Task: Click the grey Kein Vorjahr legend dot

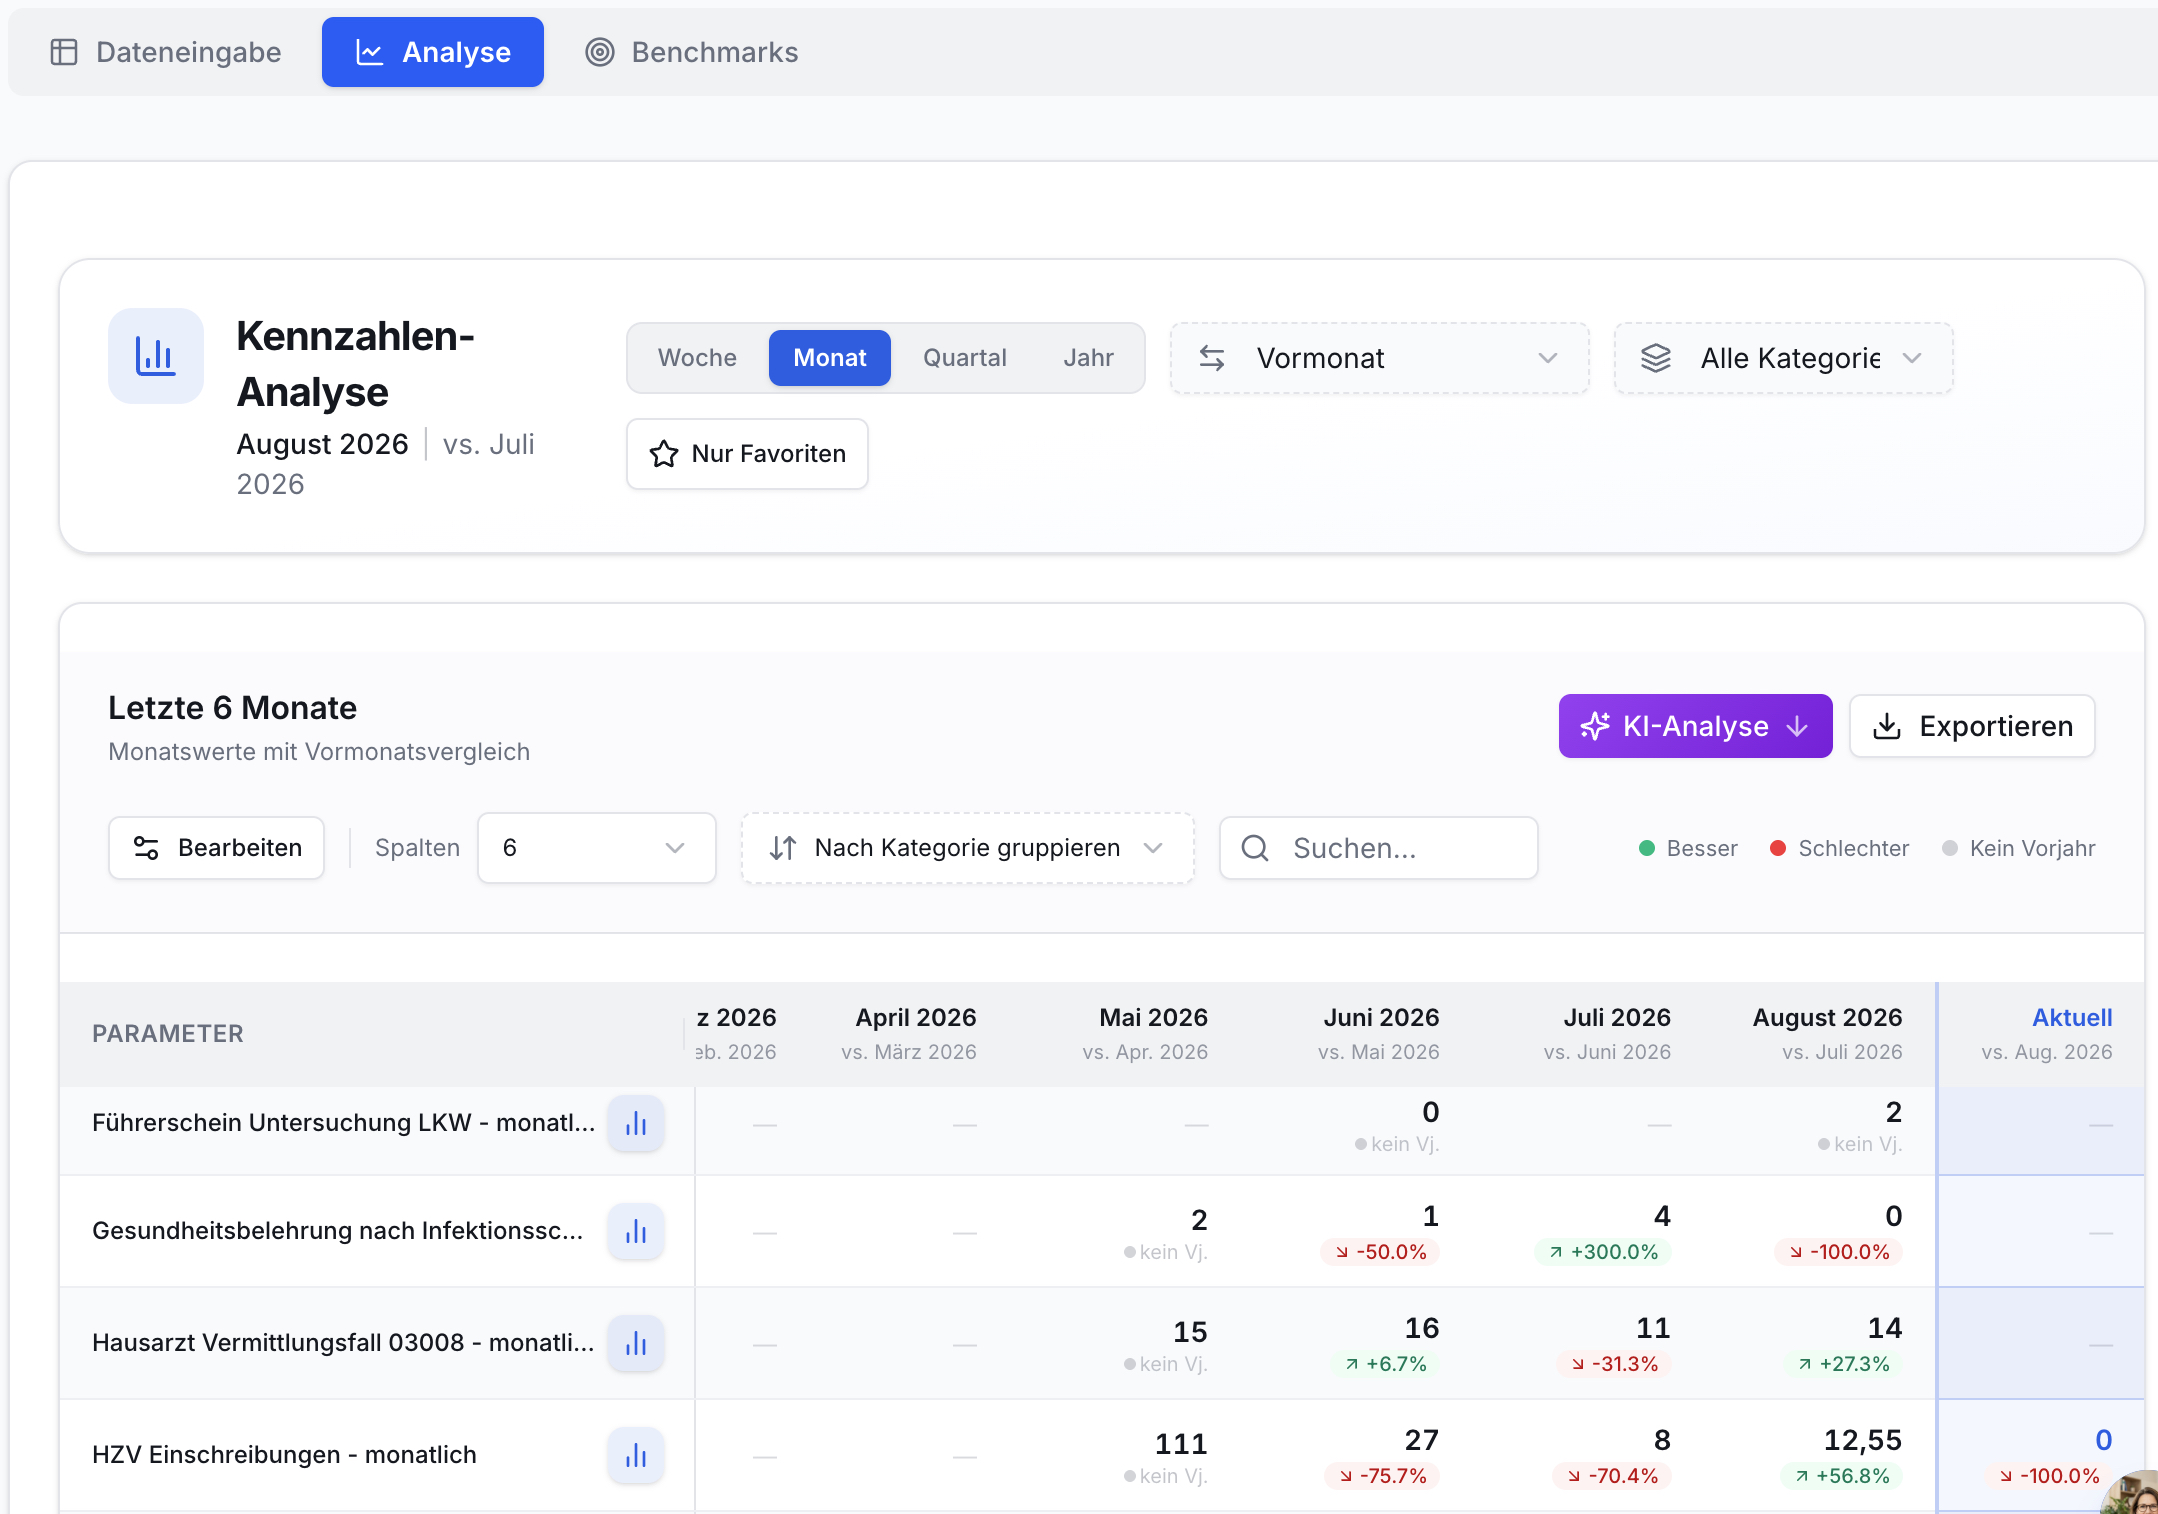Action: [1950, 848]
